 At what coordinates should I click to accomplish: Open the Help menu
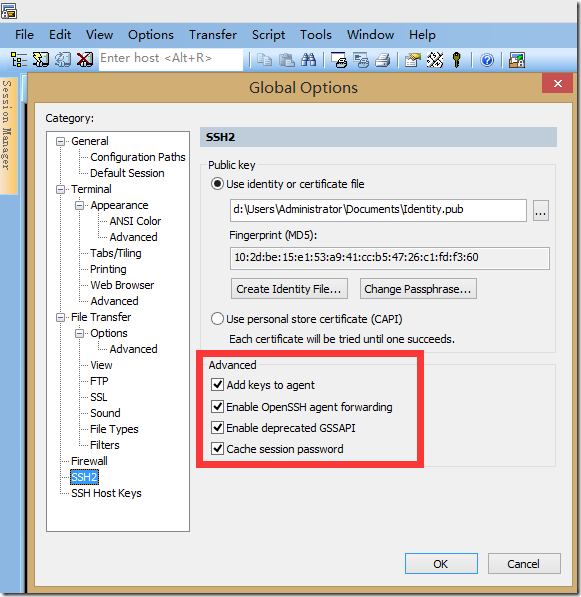click(422, 35)
